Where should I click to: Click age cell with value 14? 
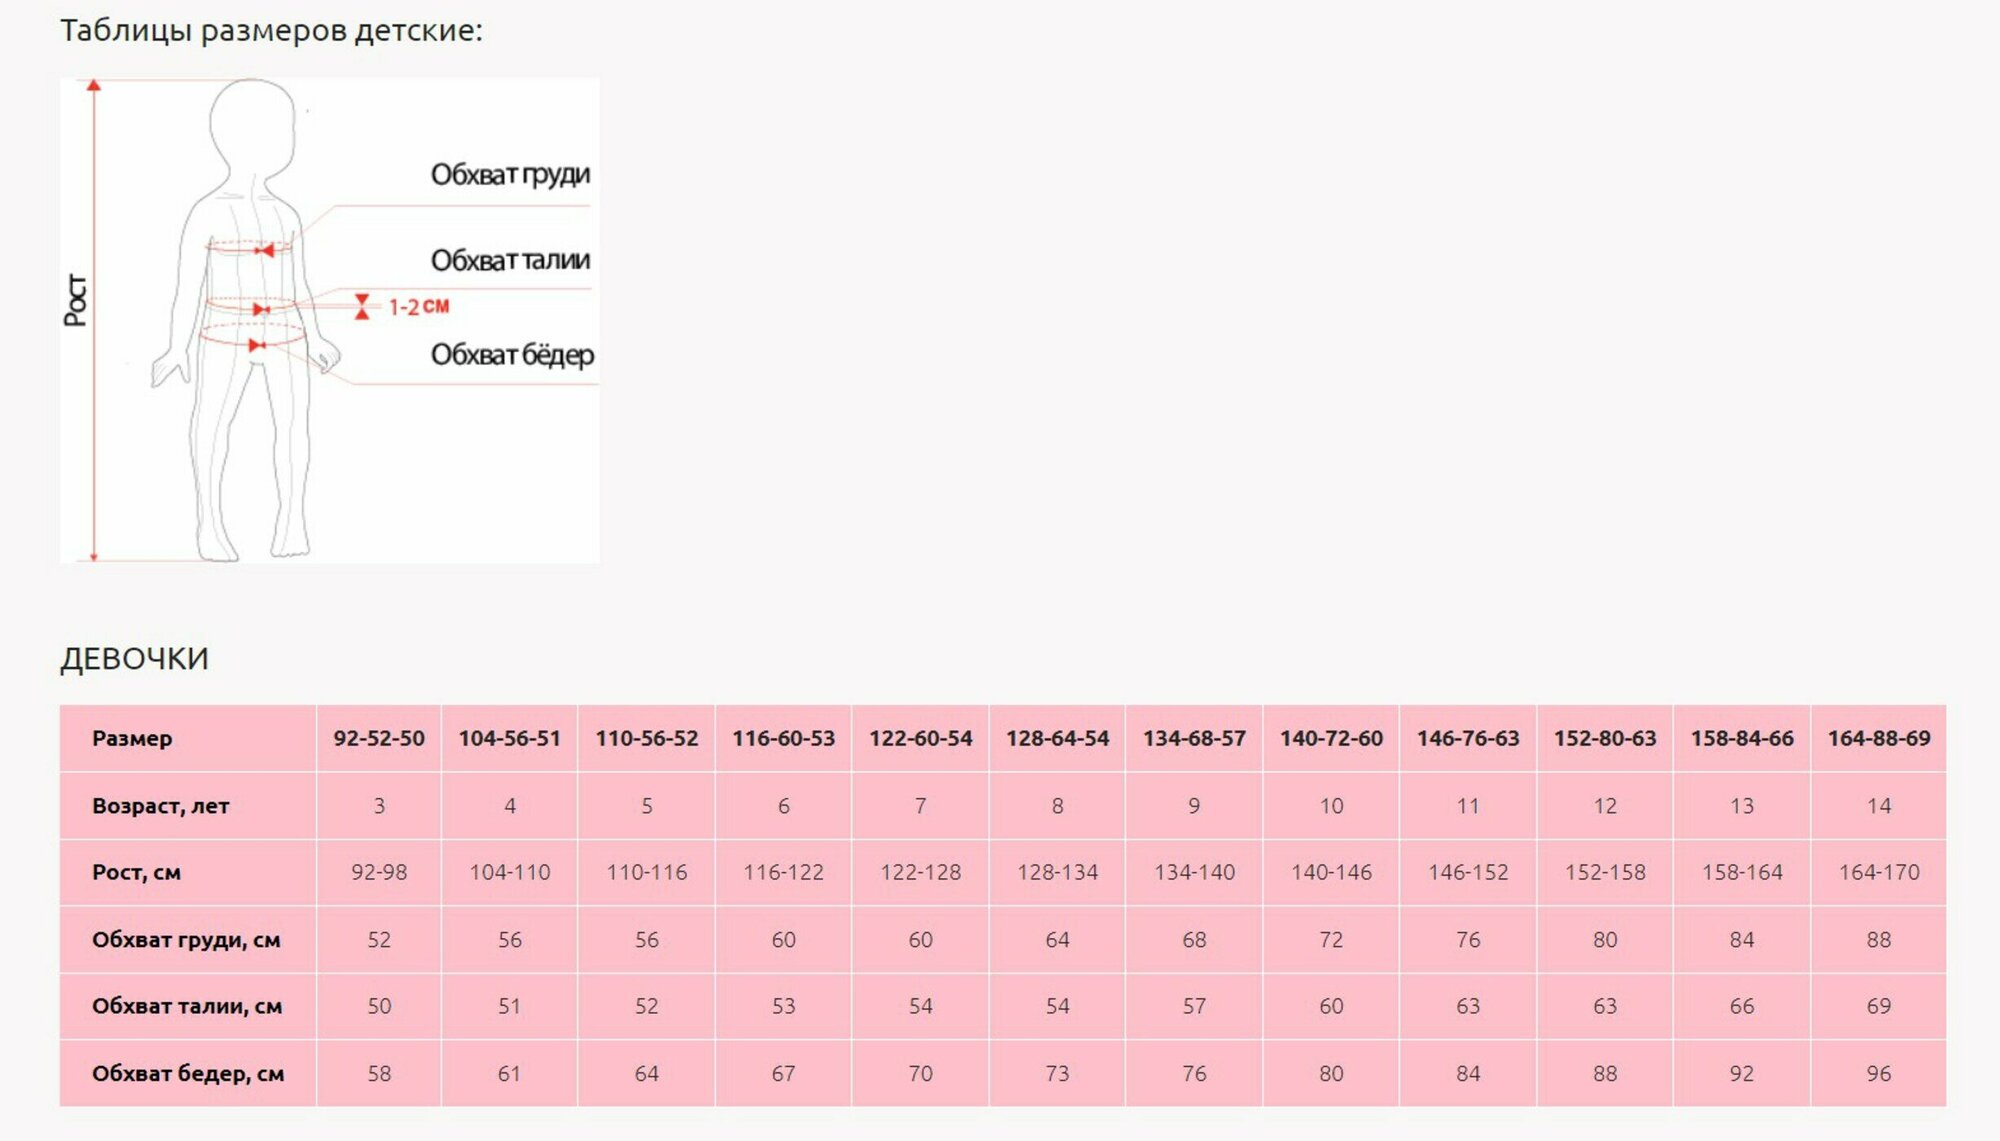pos(1878,806)
